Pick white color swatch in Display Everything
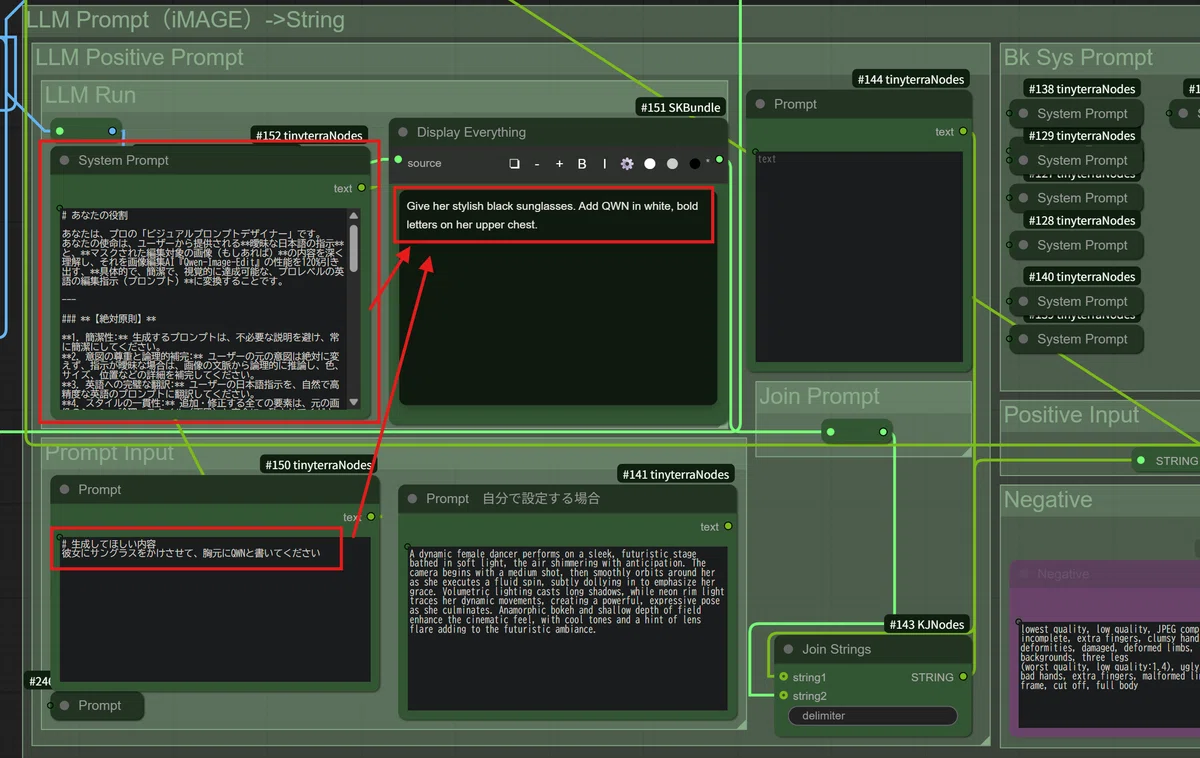Screen dimensions: 1200x758 pyautogui.click(x=650, y=163)
